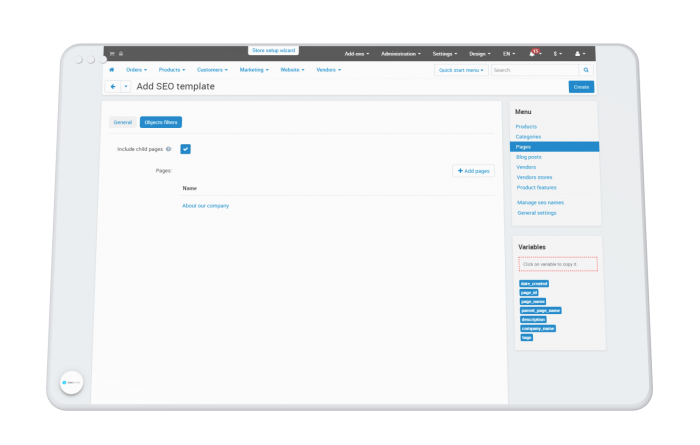Screen dimensions: 700x445
Task: Copy the page_id variable
Action: point(529,292)
